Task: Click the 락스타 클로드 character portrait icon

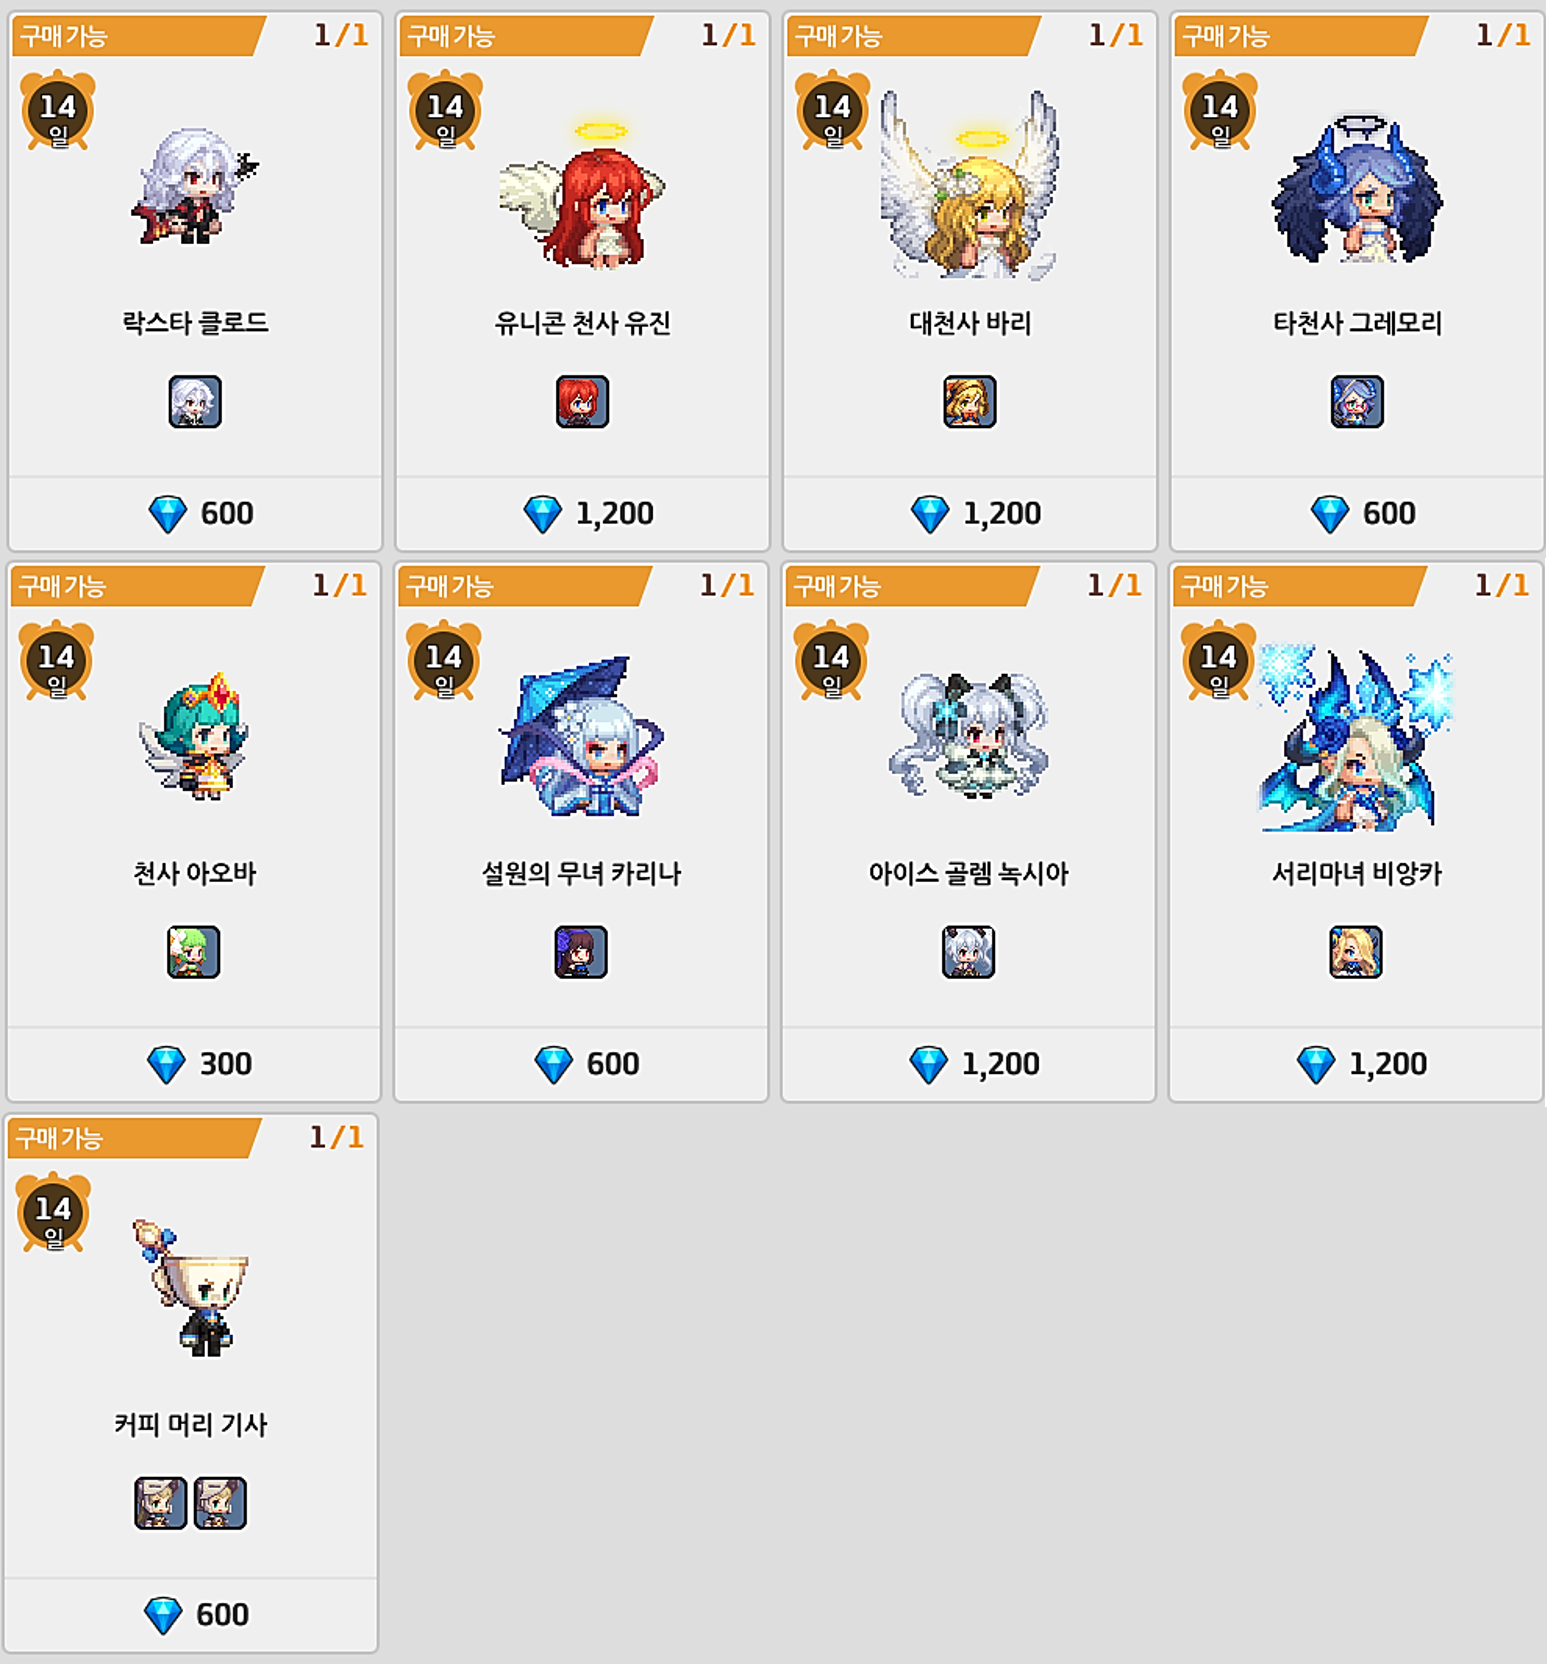Action: pyautogui.click(x=195, y=402)
